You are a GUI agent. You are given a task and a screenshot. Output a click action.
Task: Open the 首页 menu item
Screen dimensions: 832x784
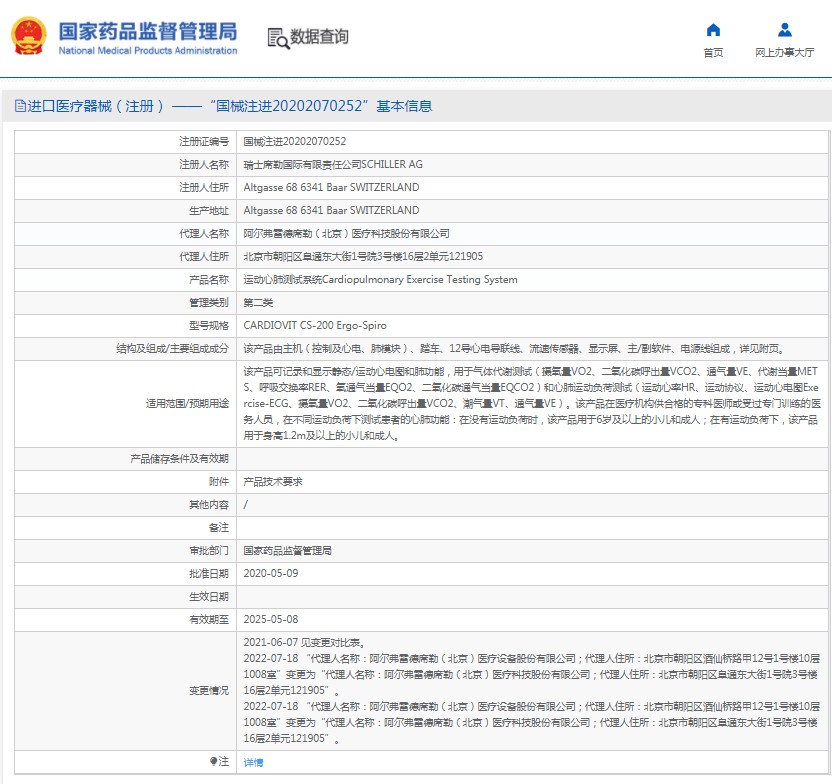click(713, 53)
